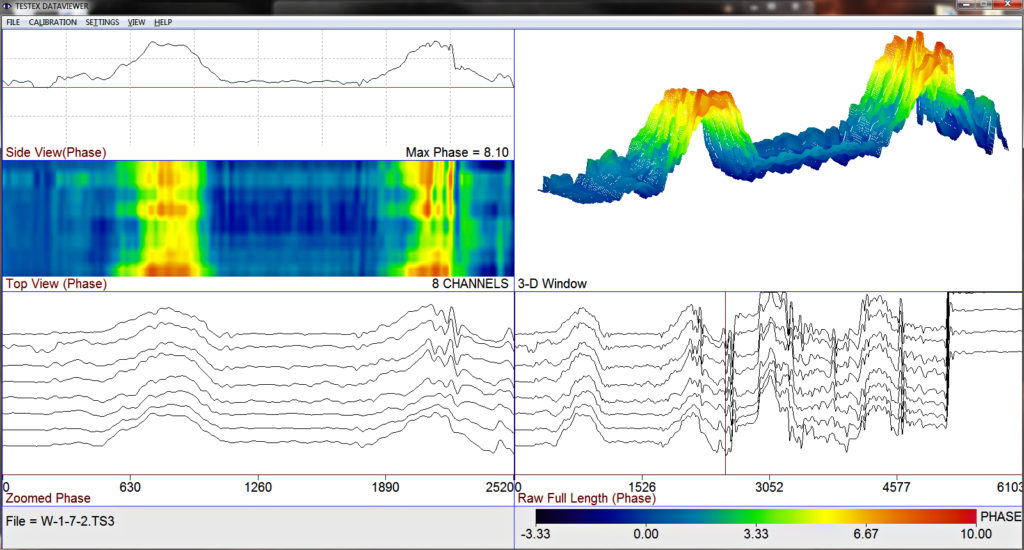Viewport: 1024px width, 550px height.
Task: Click the Top View (Phase) label
Action: [x=56, y=283]
